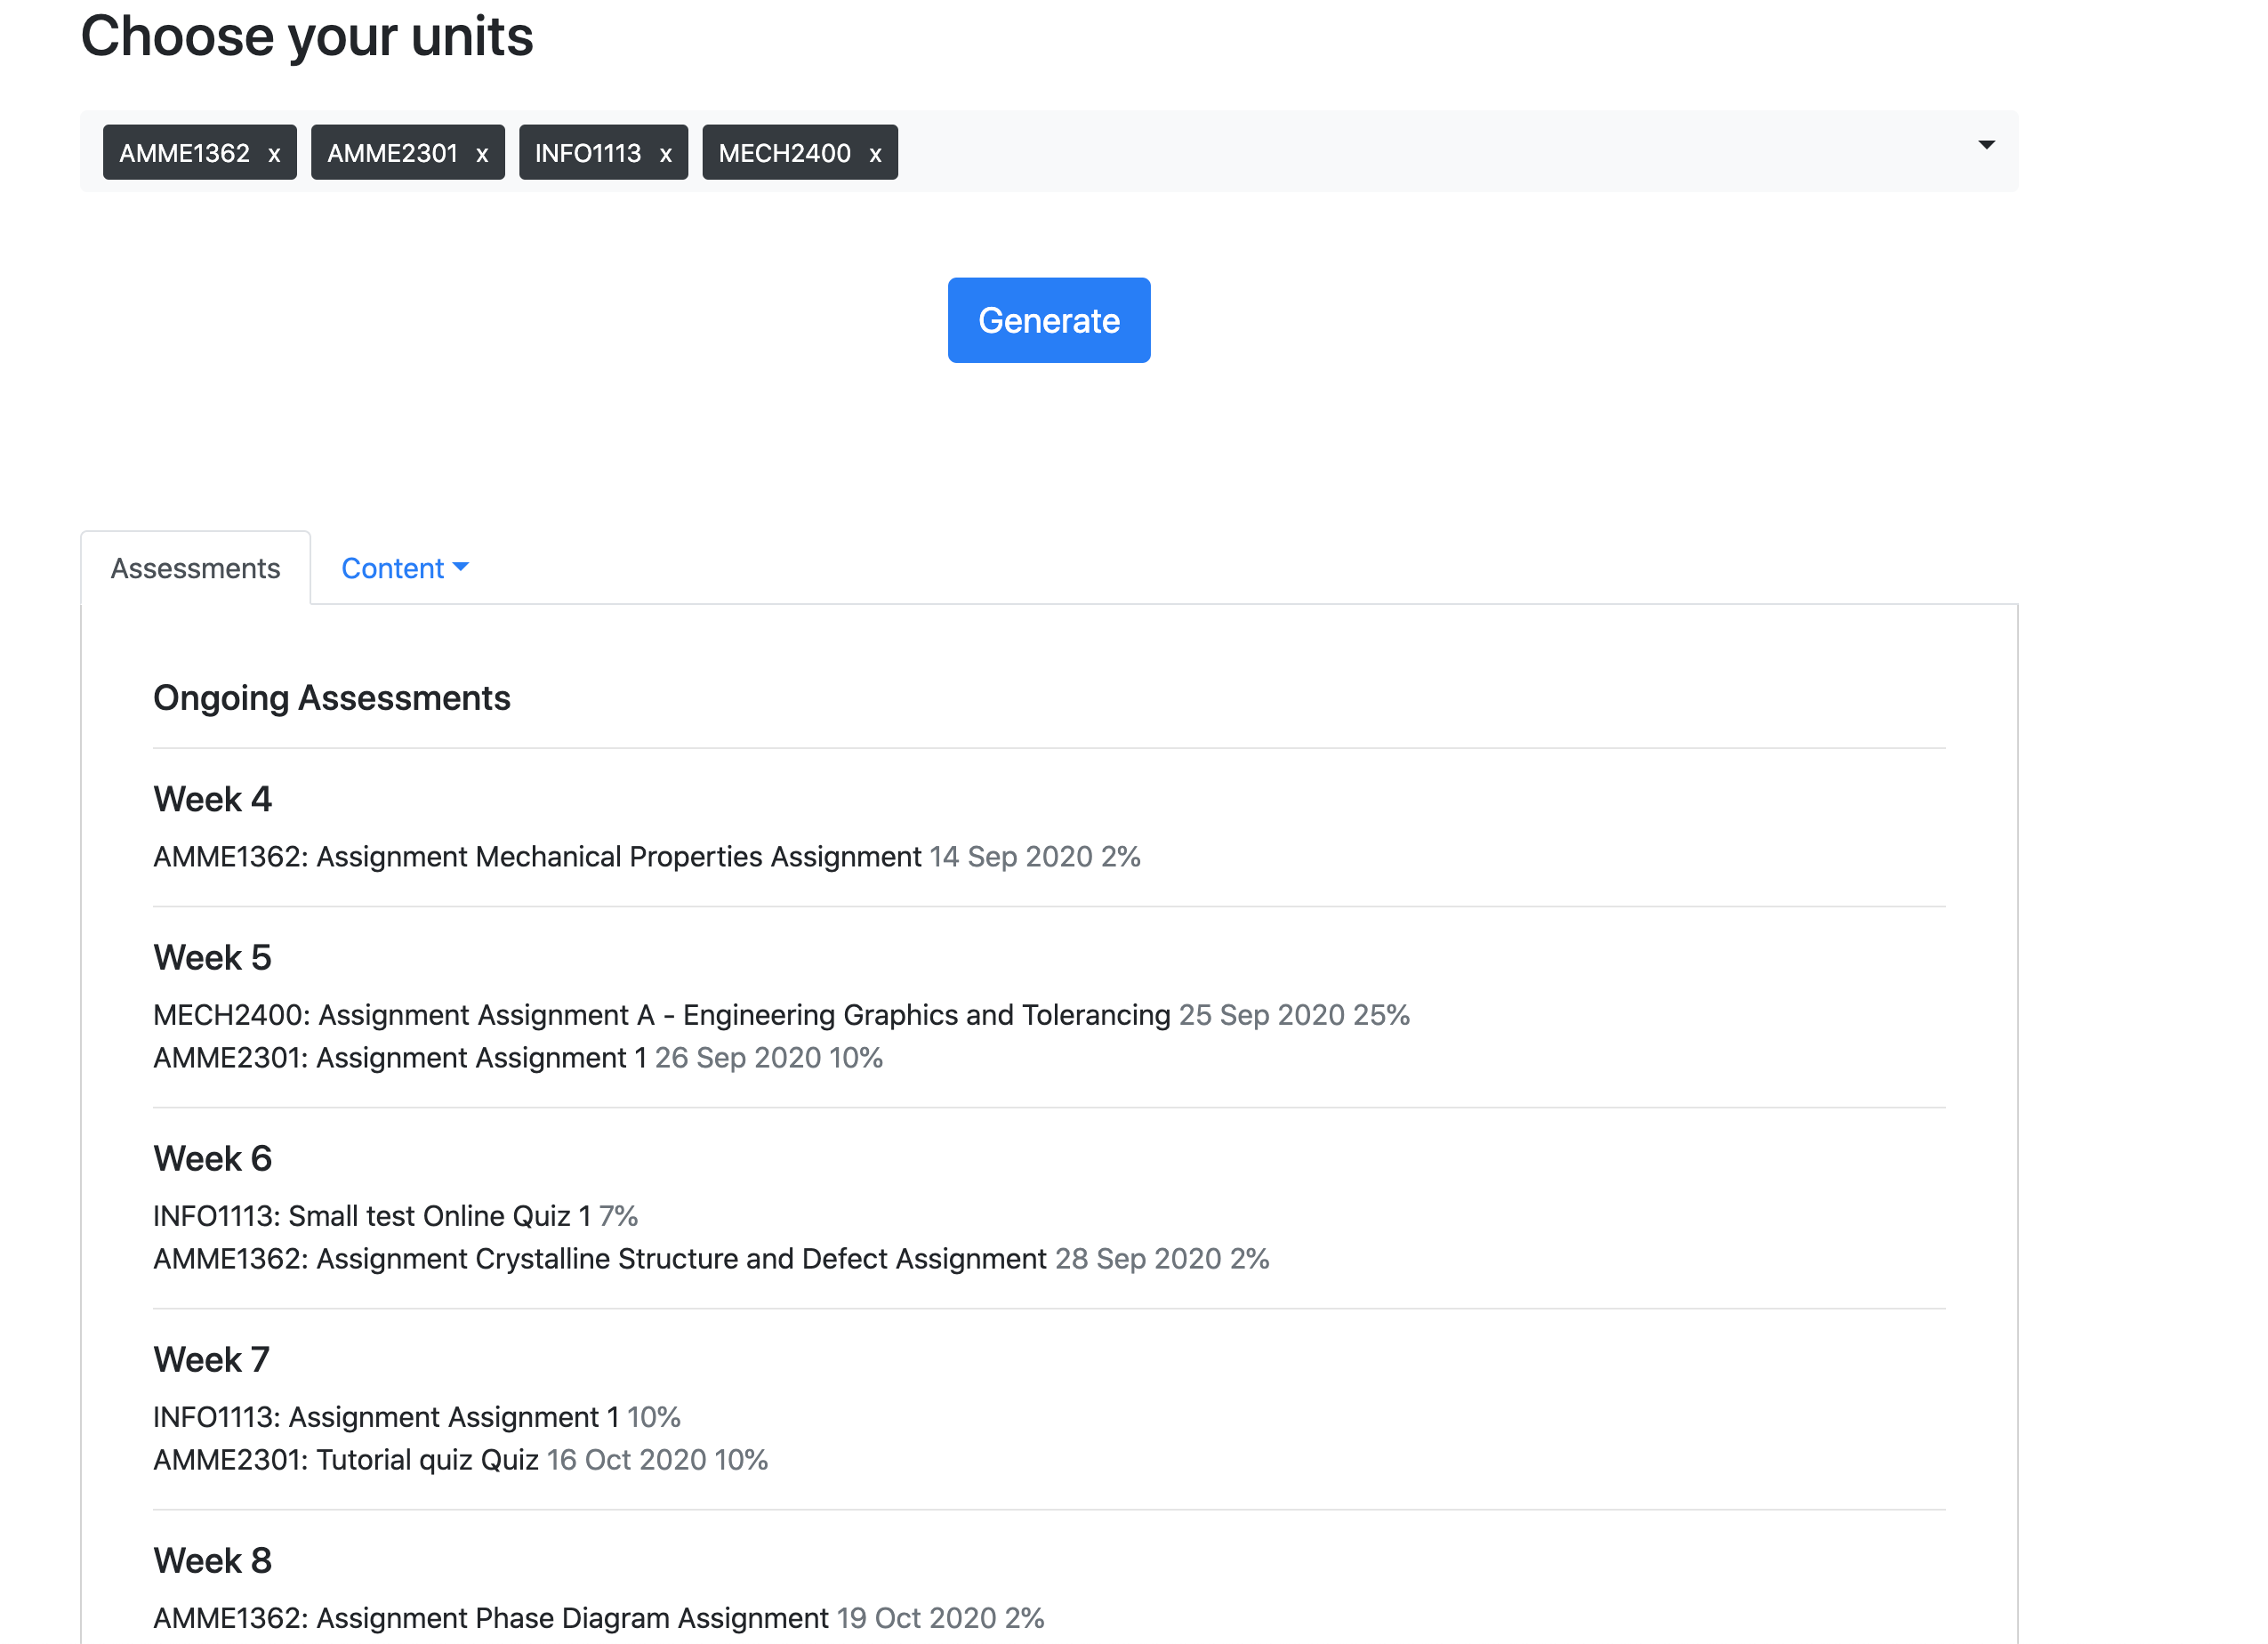Select the AMME1362 unit chip label
The height and width of the screenshot is (1644, 2268).
click(185, 153)
